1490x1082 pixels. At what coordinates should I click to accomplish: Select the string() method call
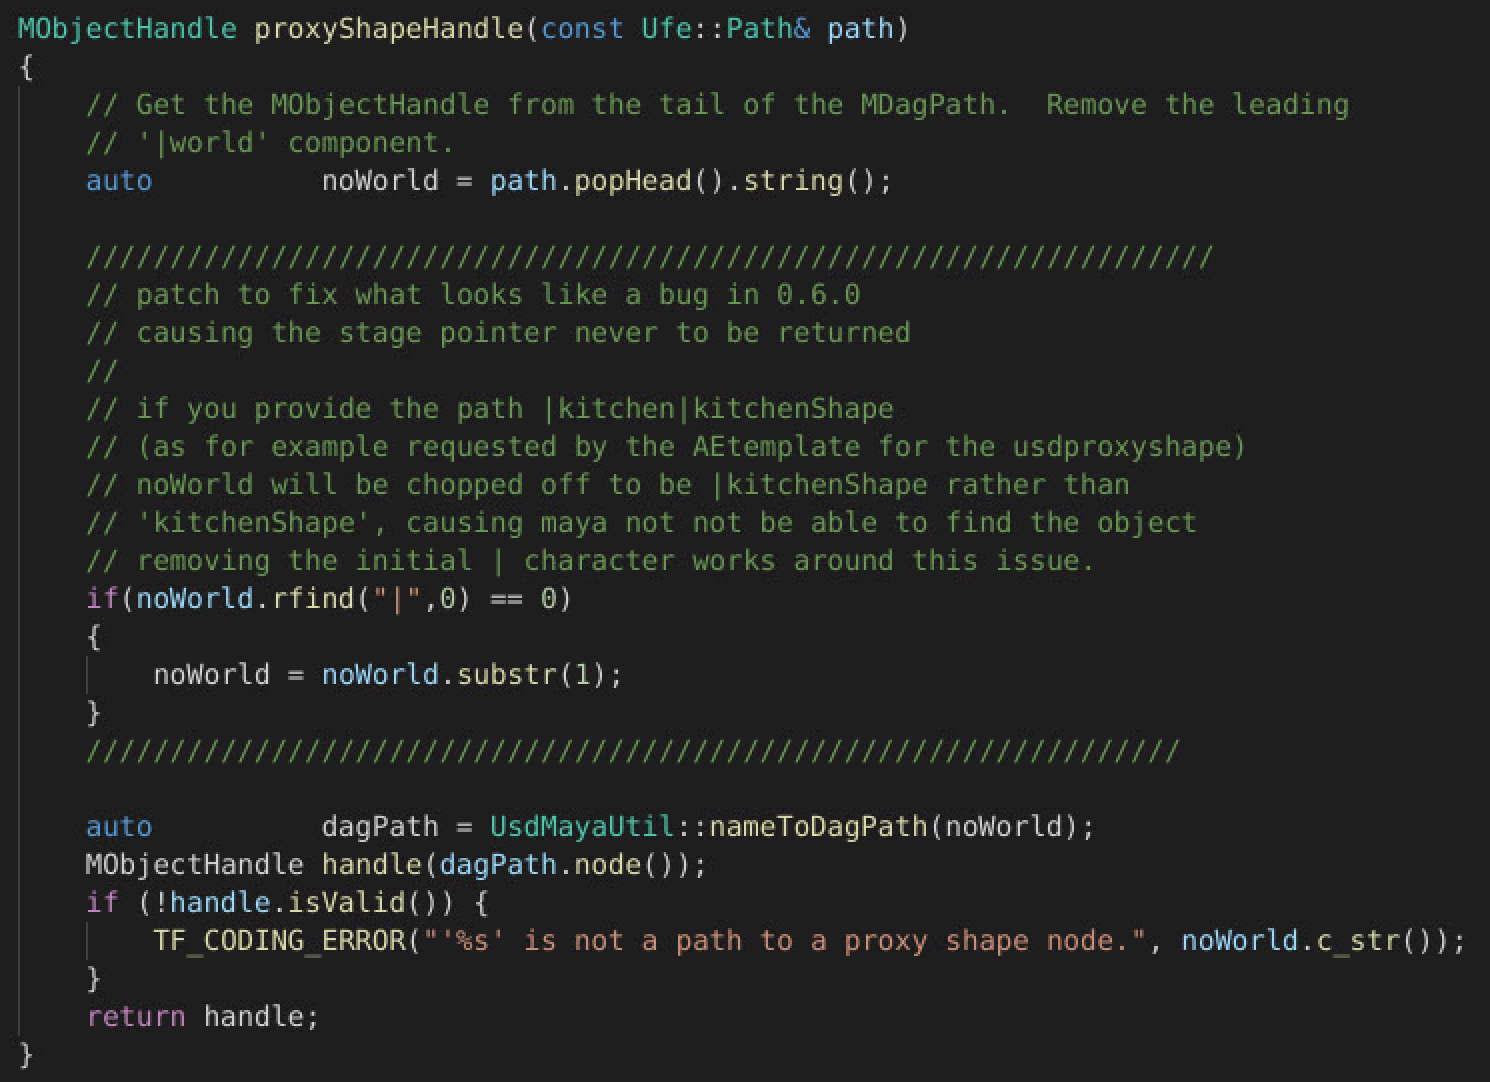790,180
